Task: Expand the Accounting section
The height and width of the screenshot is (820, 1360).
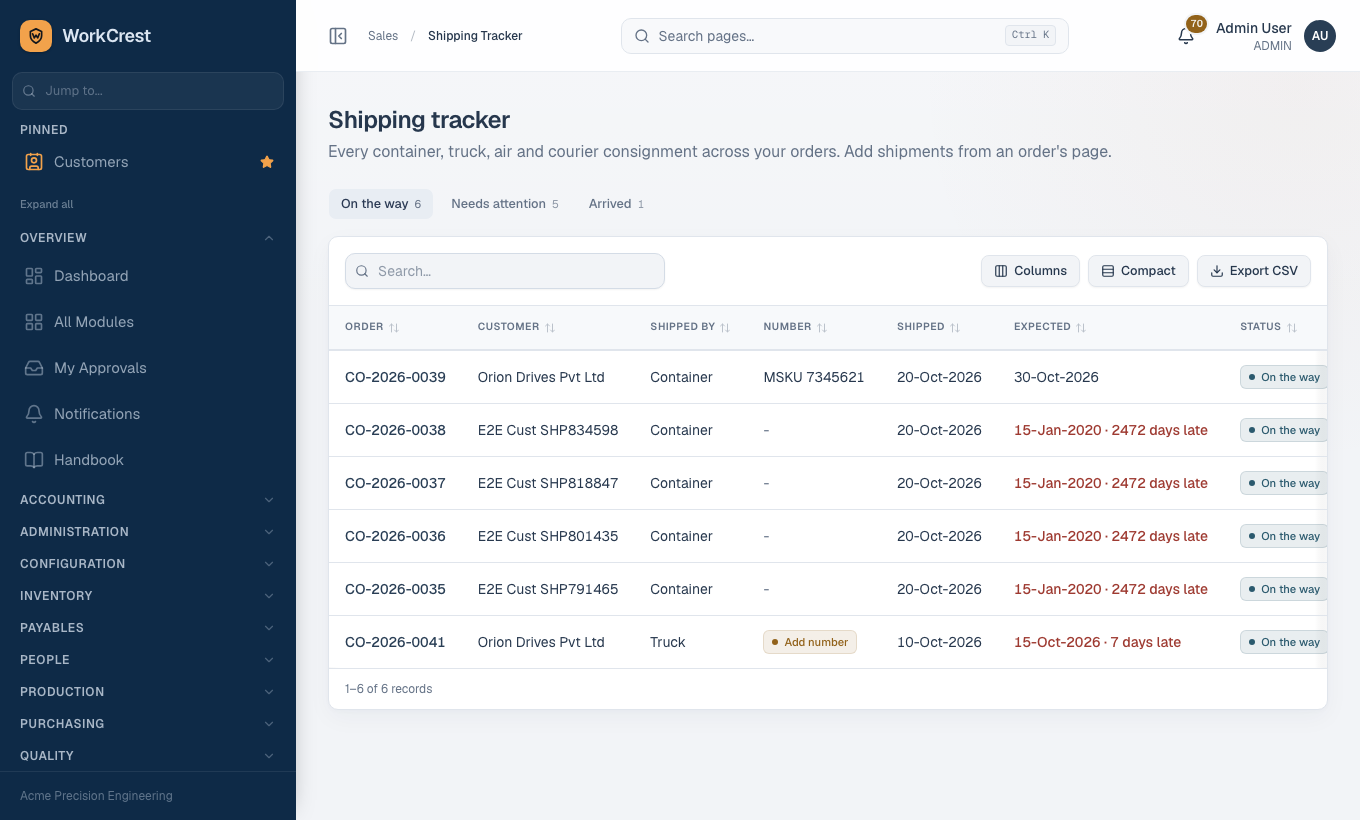Action: coord(148,500)
